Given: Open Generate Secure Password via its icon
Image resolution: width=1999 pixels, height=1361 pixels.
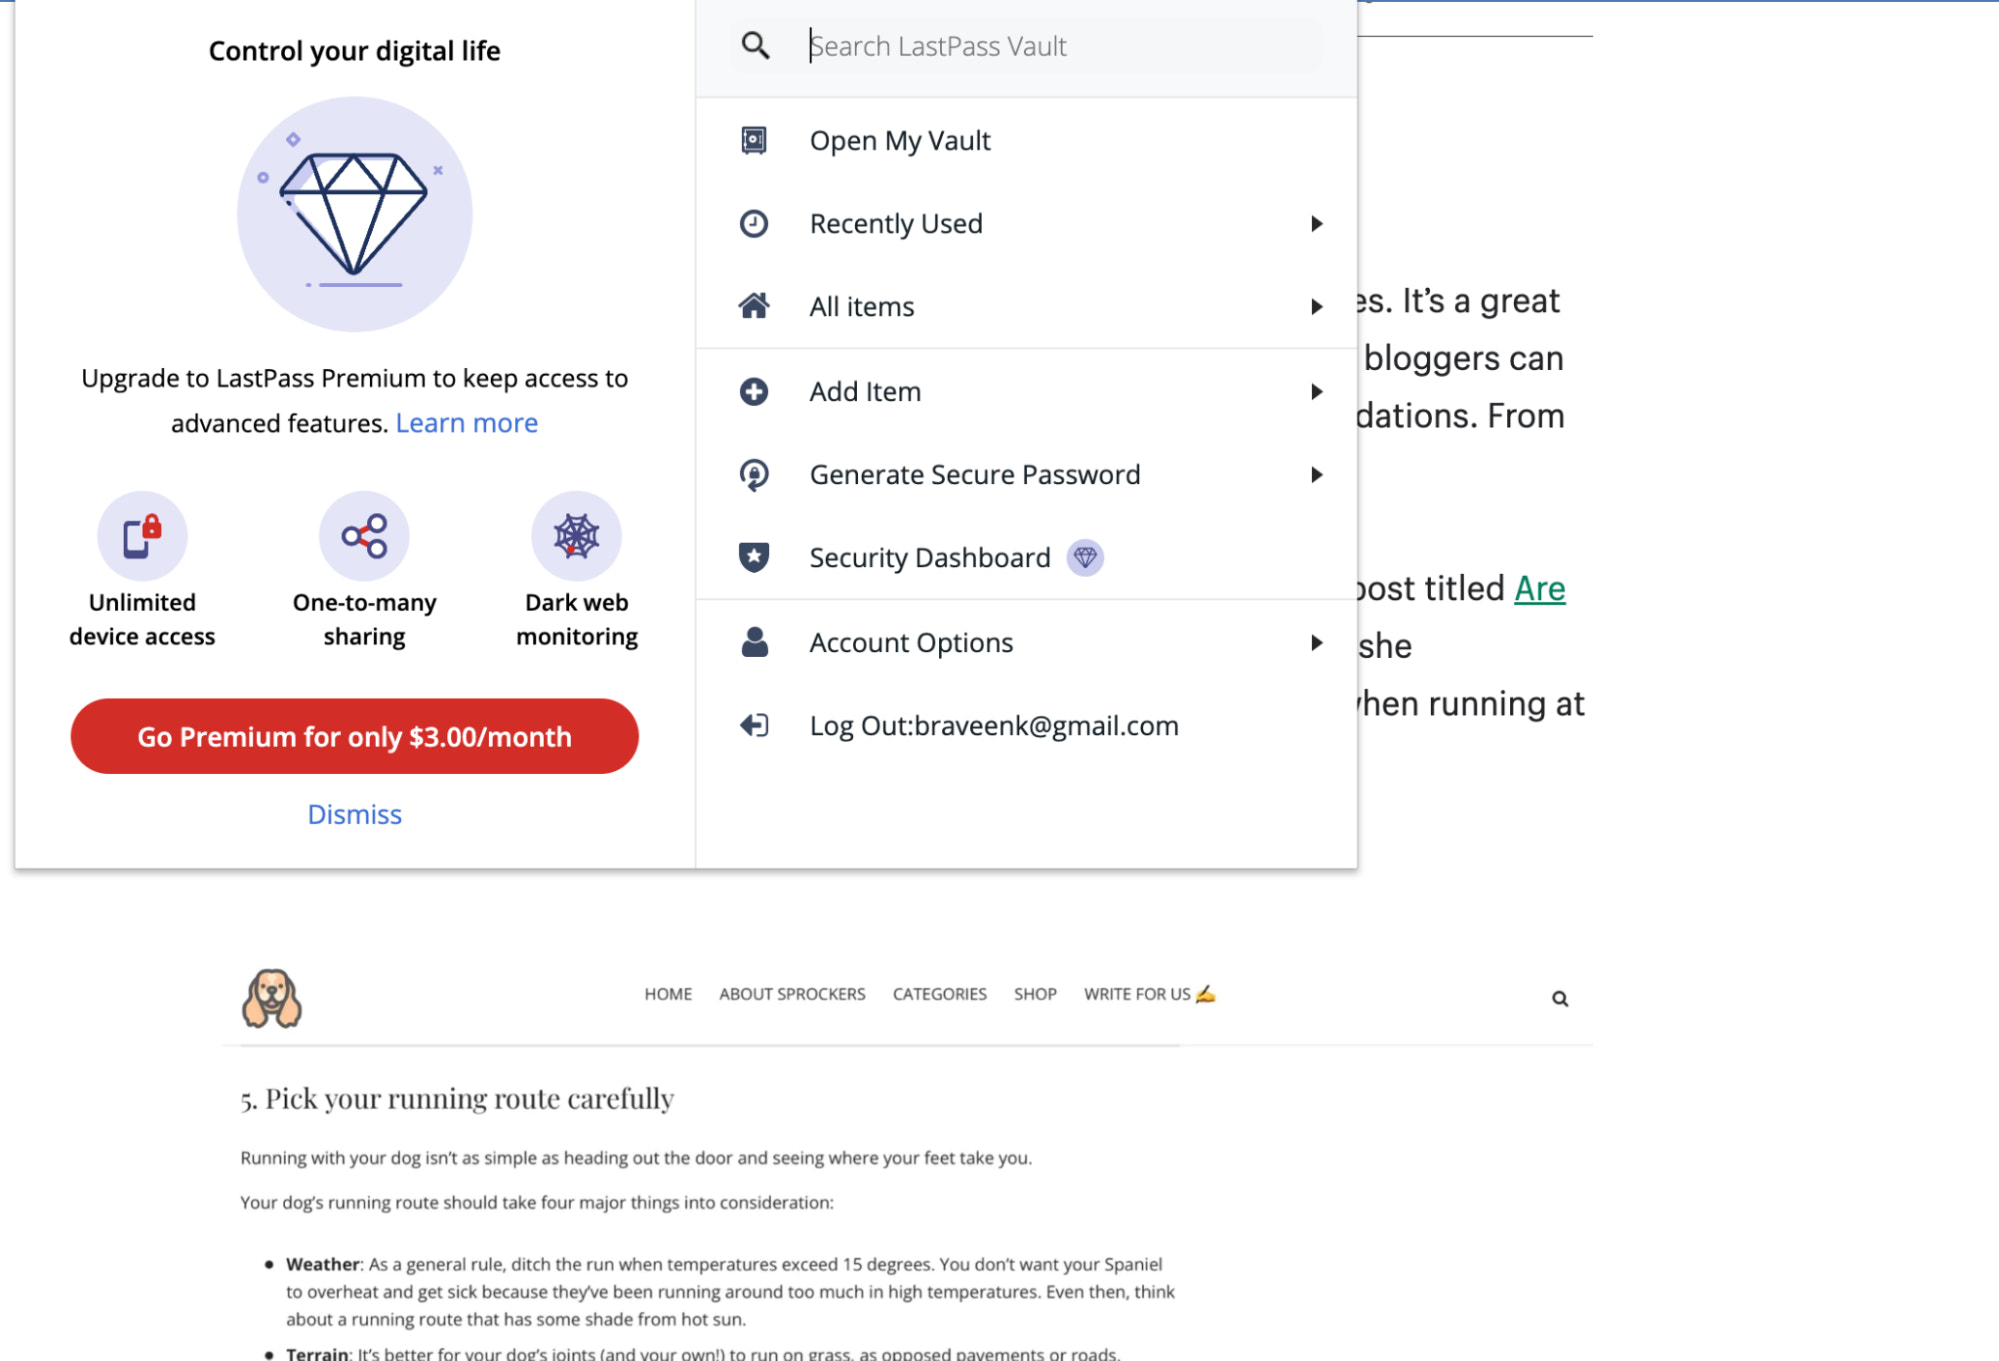Looking at the screenshot, I should 753,474.
